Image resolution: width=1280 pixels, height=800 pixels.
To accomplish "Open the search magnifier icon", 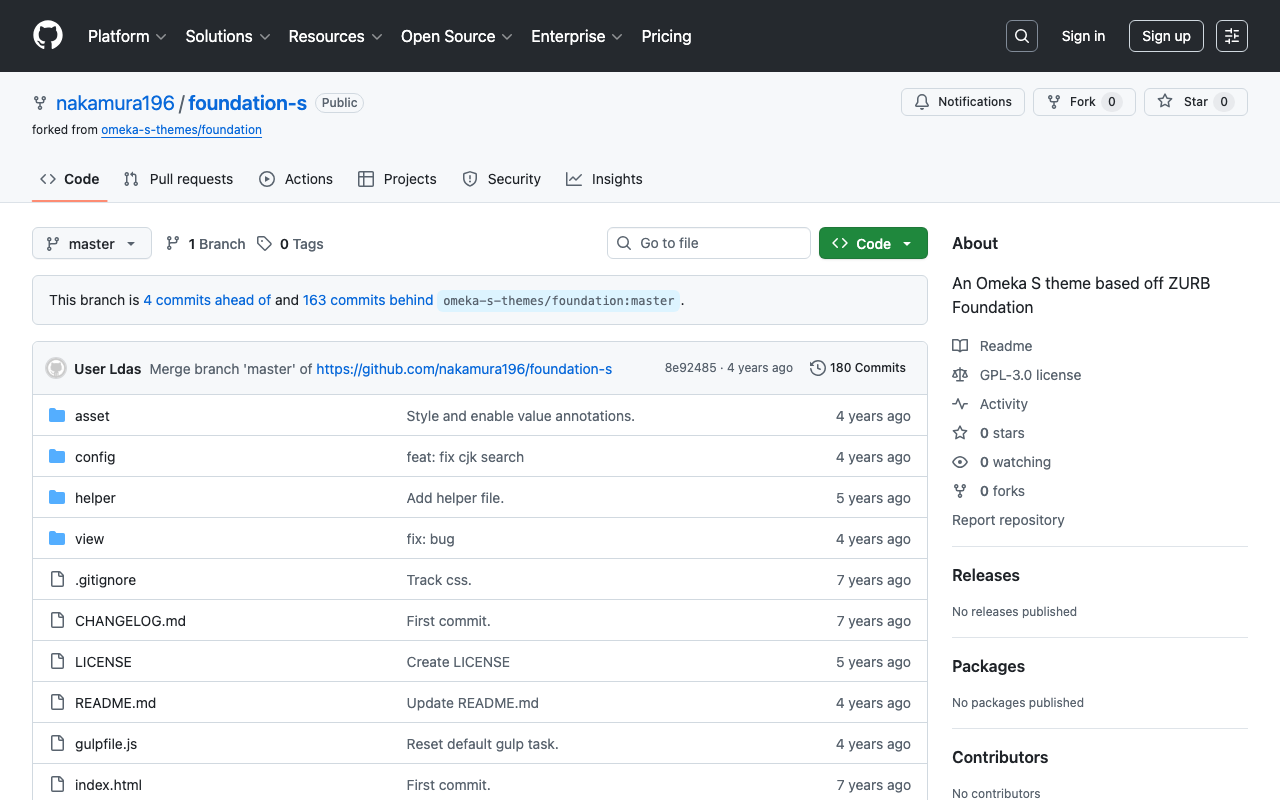I will (1021, 36).
